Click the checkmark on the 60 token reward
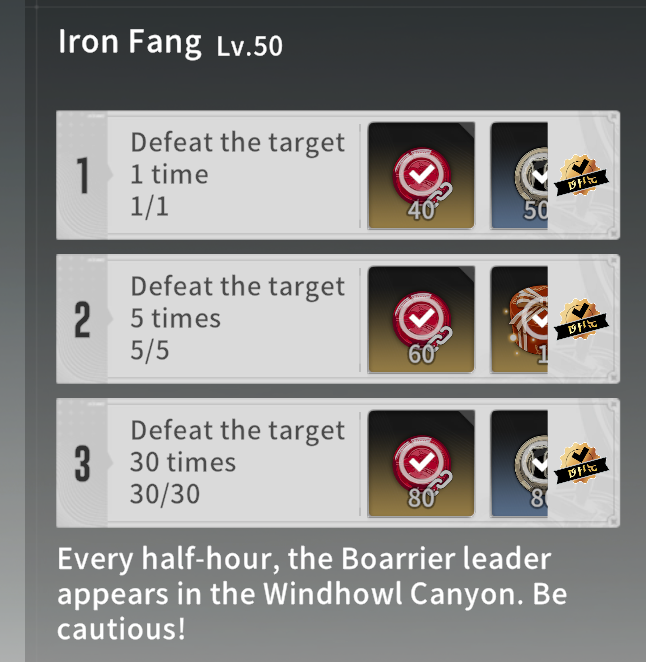Image resolution: width=646 pixels, height=662 pixels. point(421,317)
